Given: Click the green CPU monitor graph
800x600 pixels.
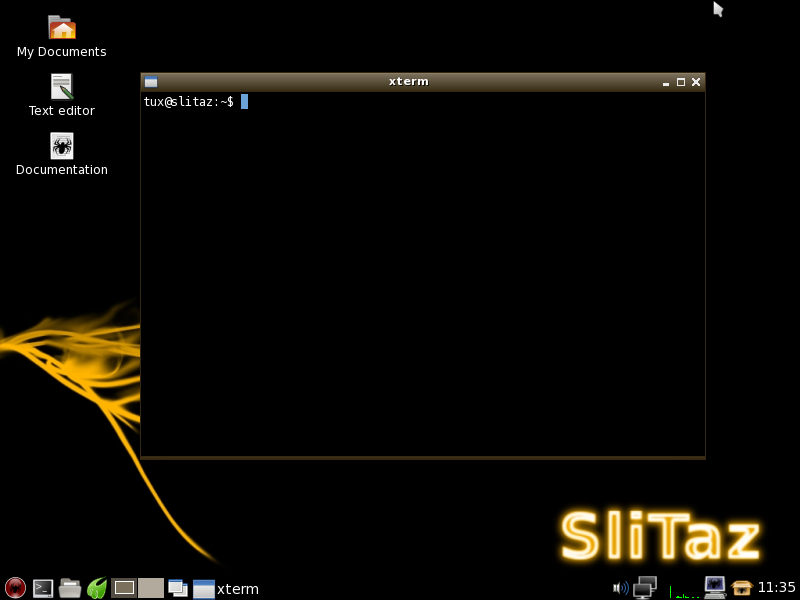Looking at the screenshot, I should pyautogui.click(x=684, y=590).
